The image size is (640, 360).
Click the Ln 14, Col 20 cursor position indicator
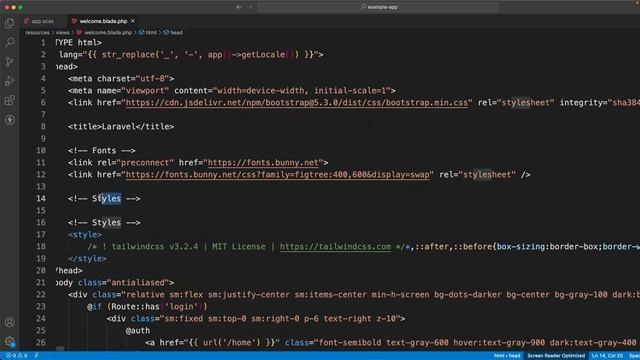coord(607,356)
